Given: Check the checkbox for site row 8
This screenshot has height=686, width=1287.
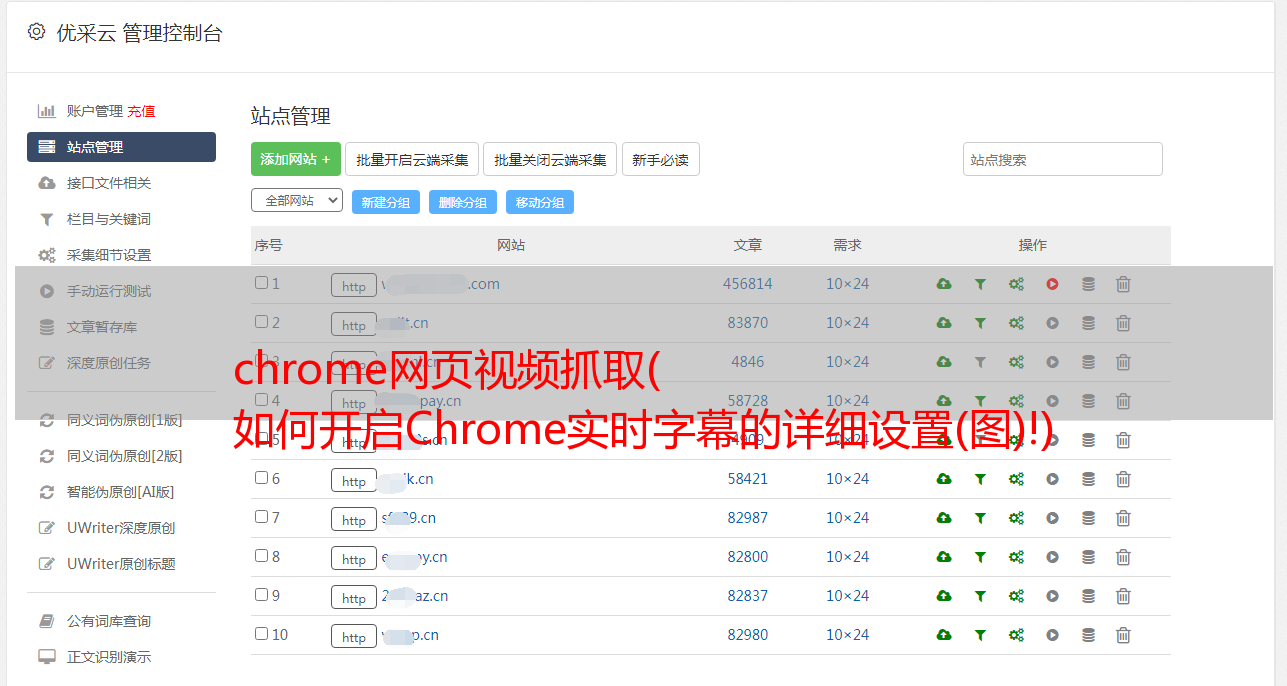Looking at the screenshot, I should (261, 556).
